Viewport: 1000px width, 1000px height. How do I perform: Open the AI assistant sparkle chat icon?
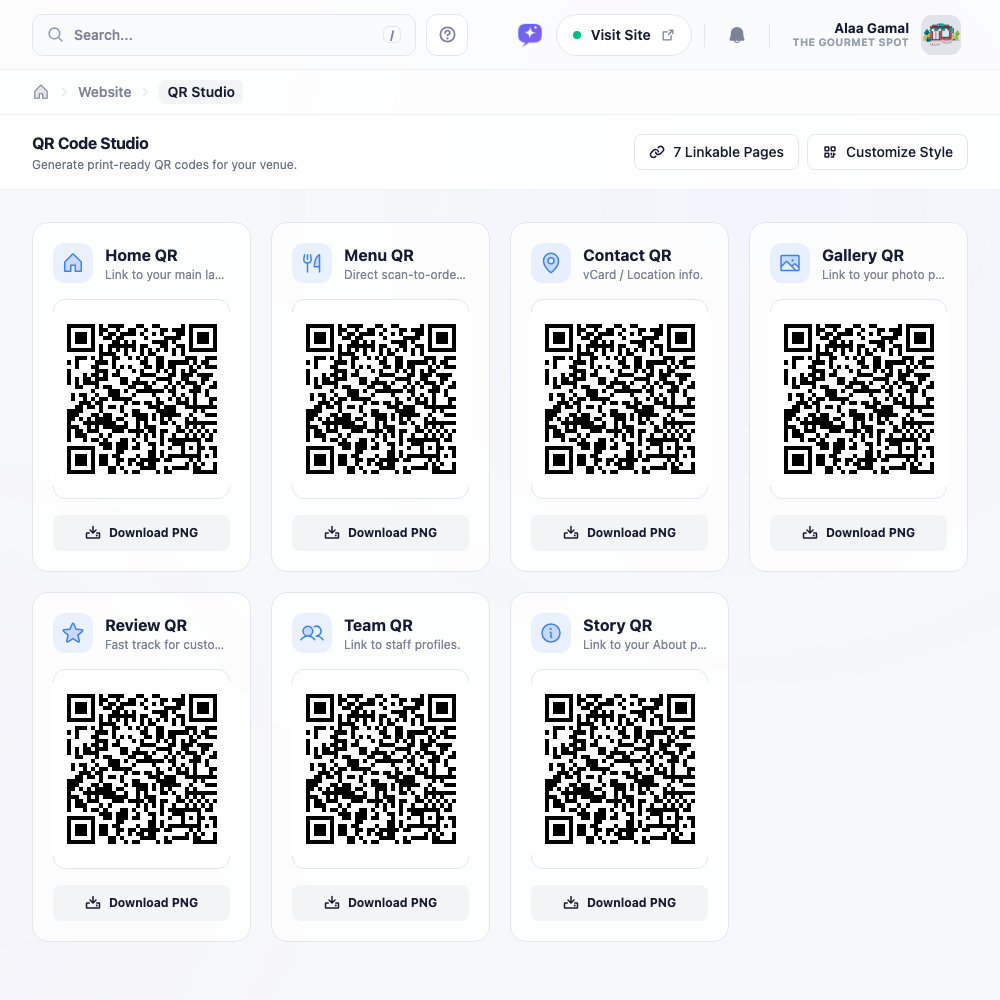(x=530, y=34)
